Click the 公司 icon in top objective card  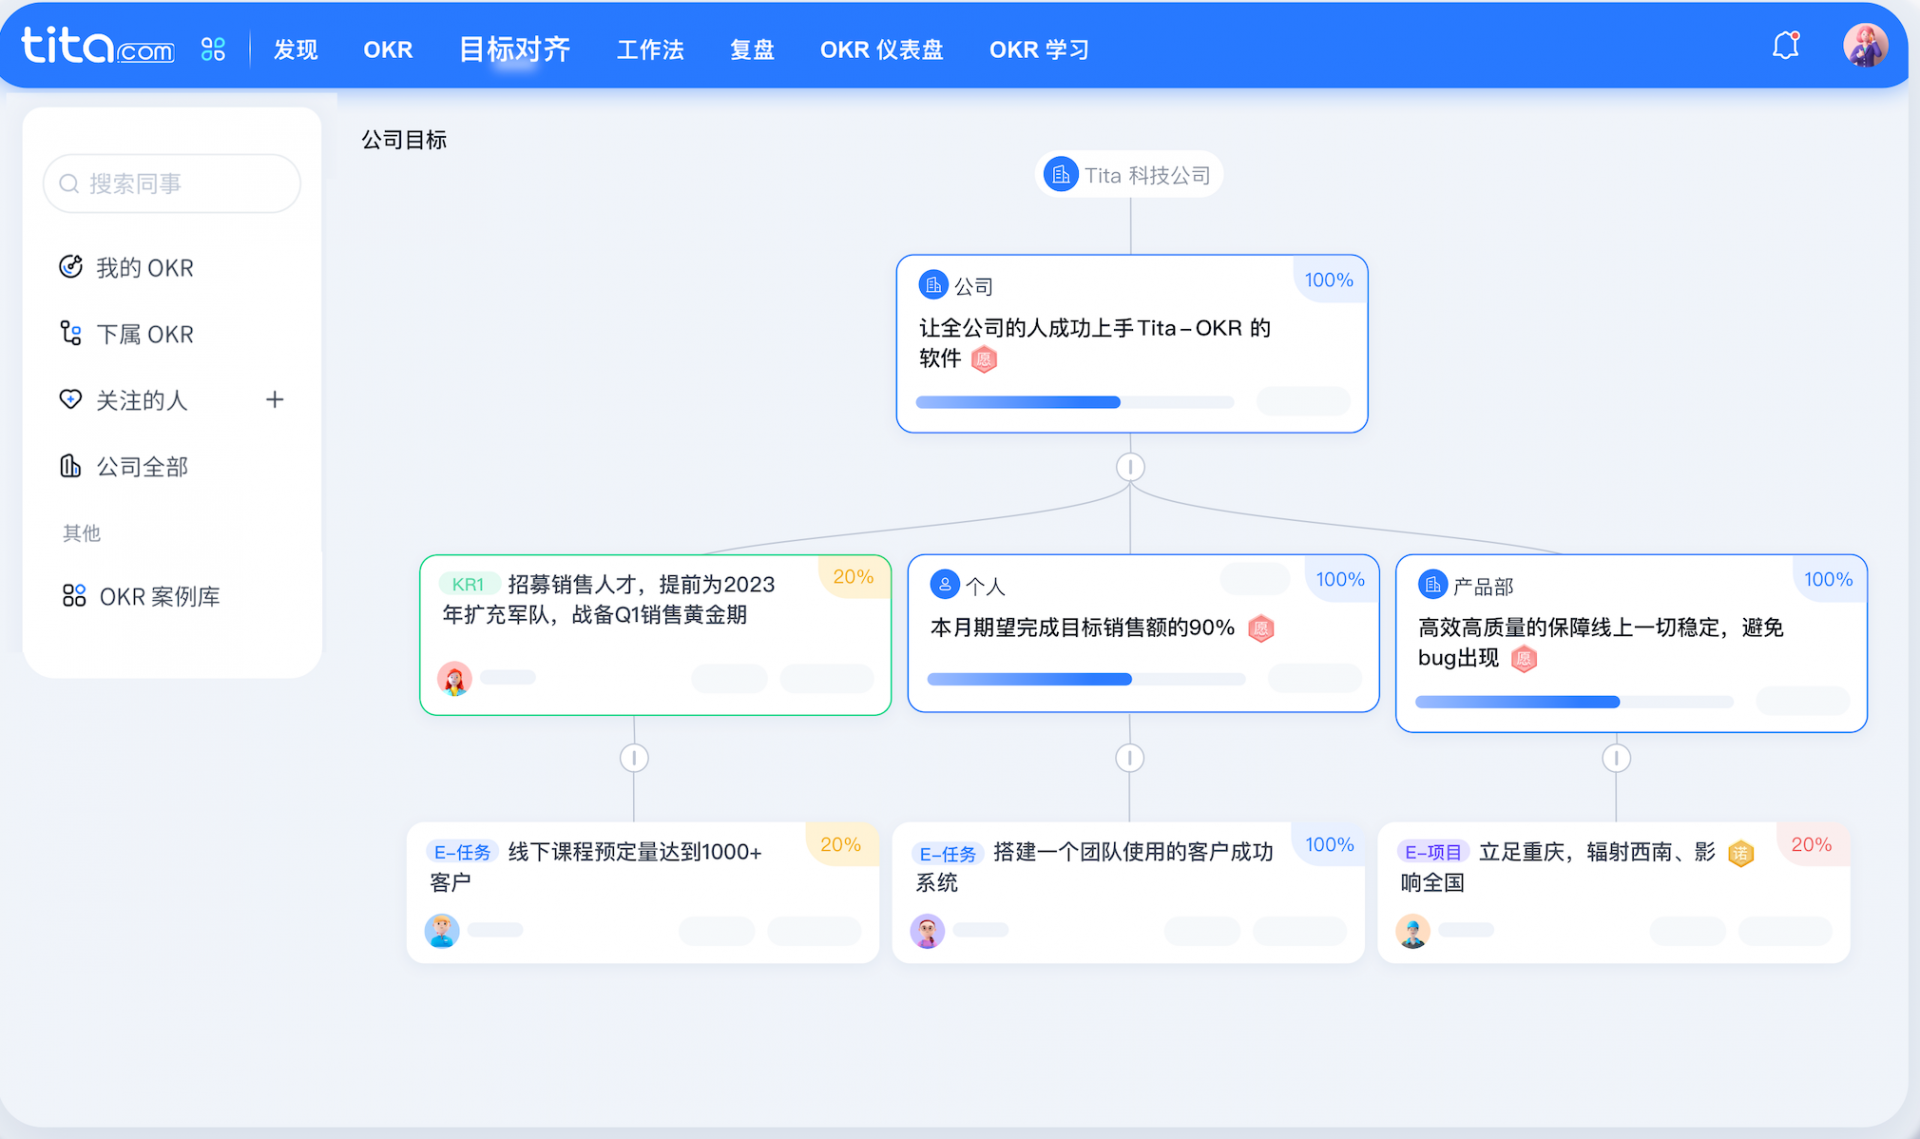coord(933,285)
